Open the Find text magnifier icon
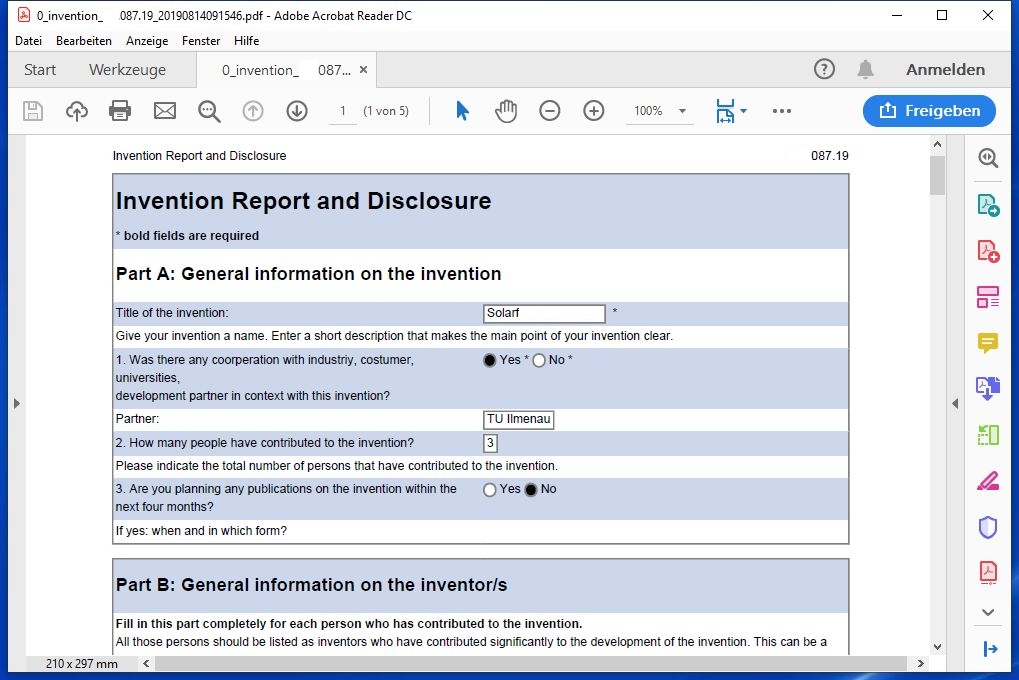 tap(209, 111)
